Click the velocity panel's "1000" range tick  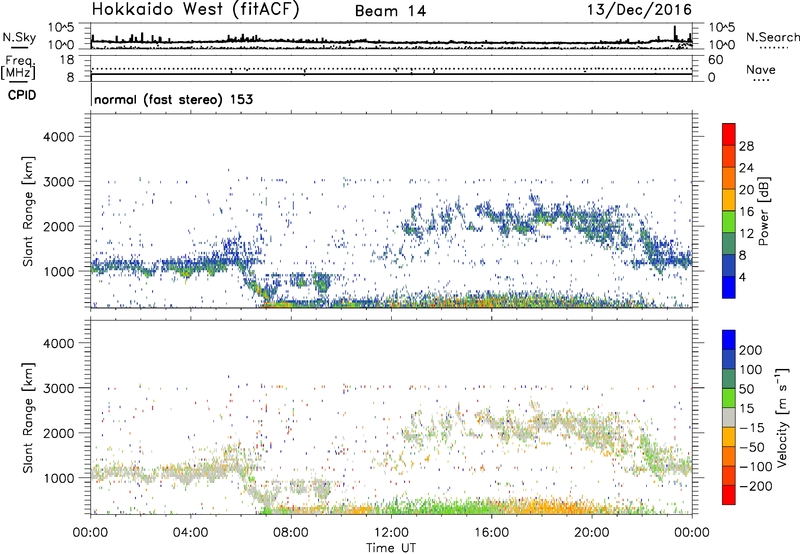[59, 478]
